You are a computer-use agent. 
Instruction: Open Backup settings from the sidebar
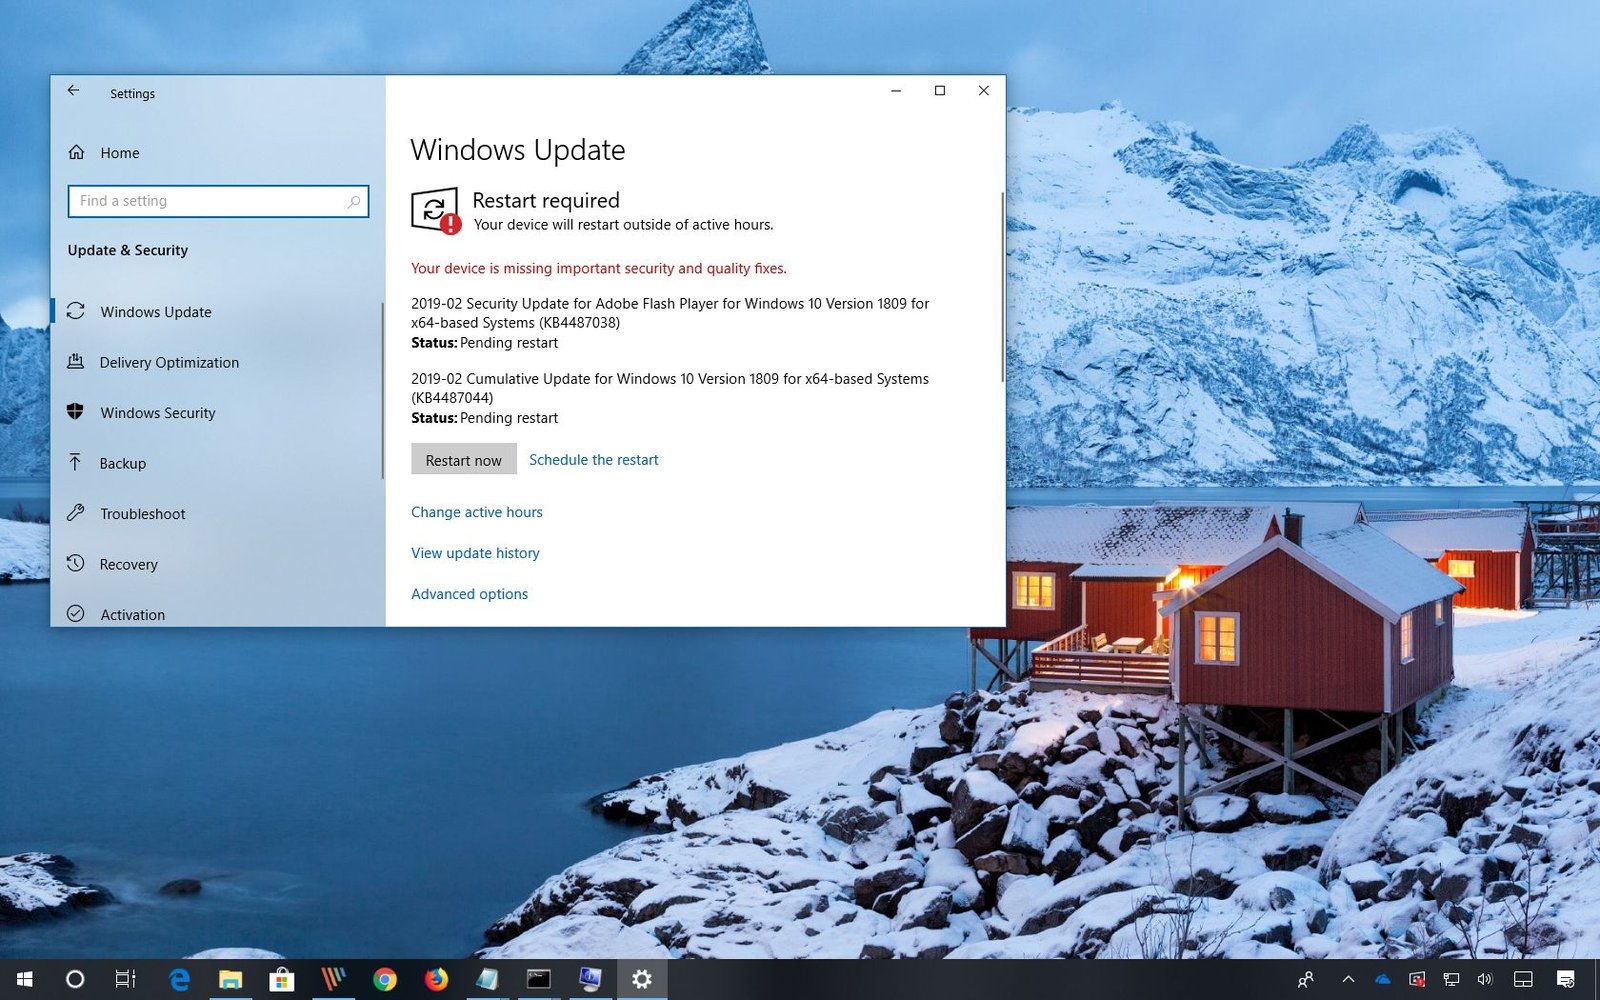click(x=122, y=463)
